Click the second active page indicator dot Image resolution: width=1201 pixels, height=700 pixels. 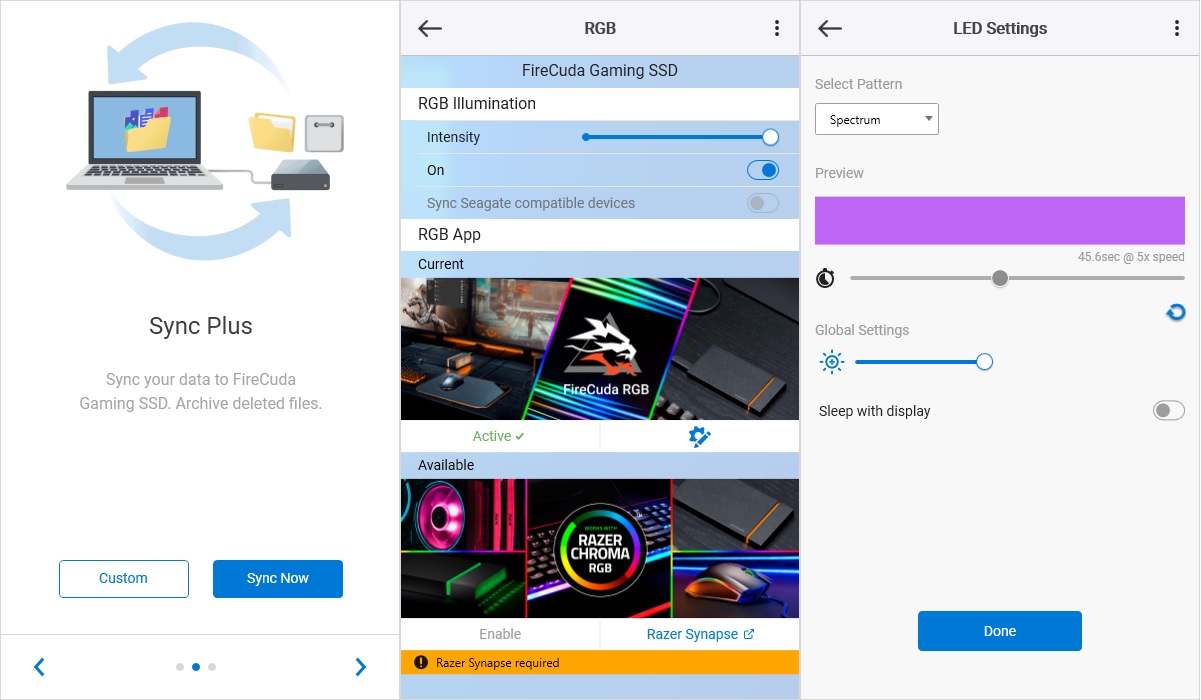click(196, 667)
